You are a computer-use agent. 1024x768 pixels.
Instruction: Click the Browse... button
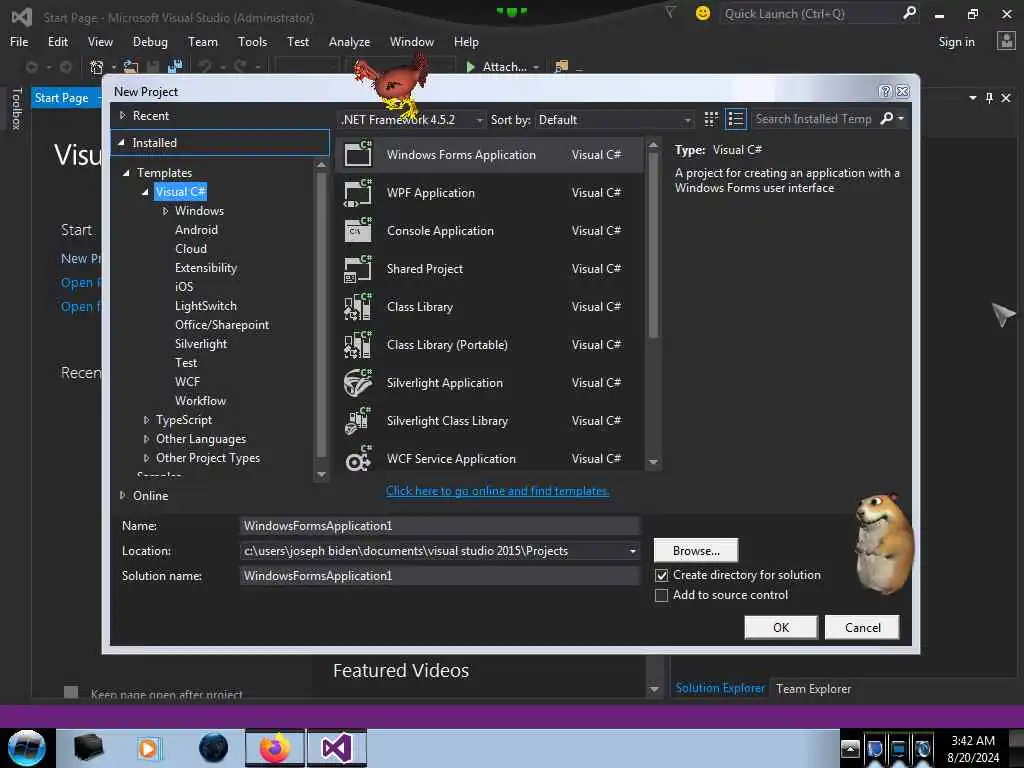pos(696,551)
